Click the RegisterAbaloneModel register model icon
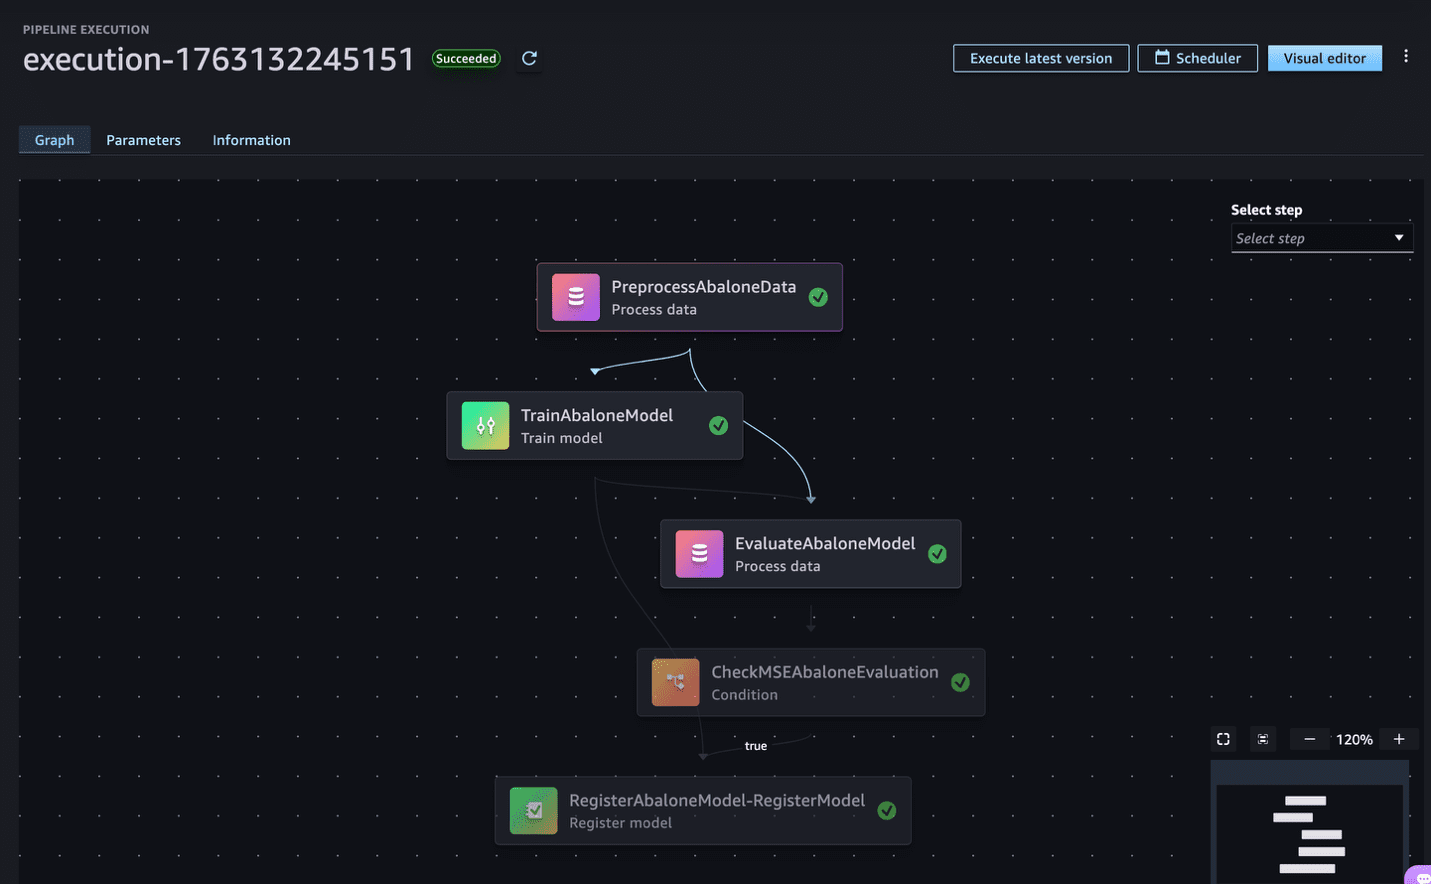 (x=534, y=811)
